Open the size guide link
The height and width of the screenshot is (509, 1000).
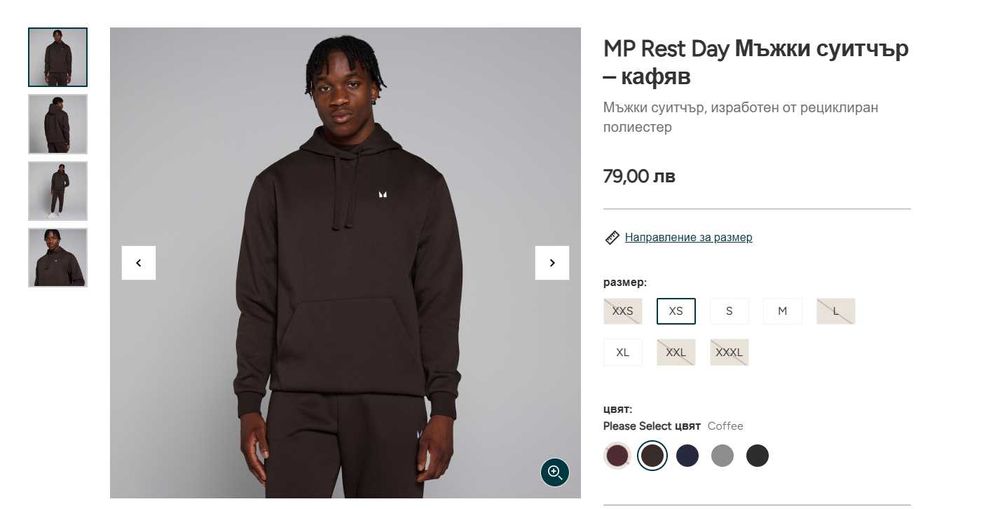pos(688,238)
